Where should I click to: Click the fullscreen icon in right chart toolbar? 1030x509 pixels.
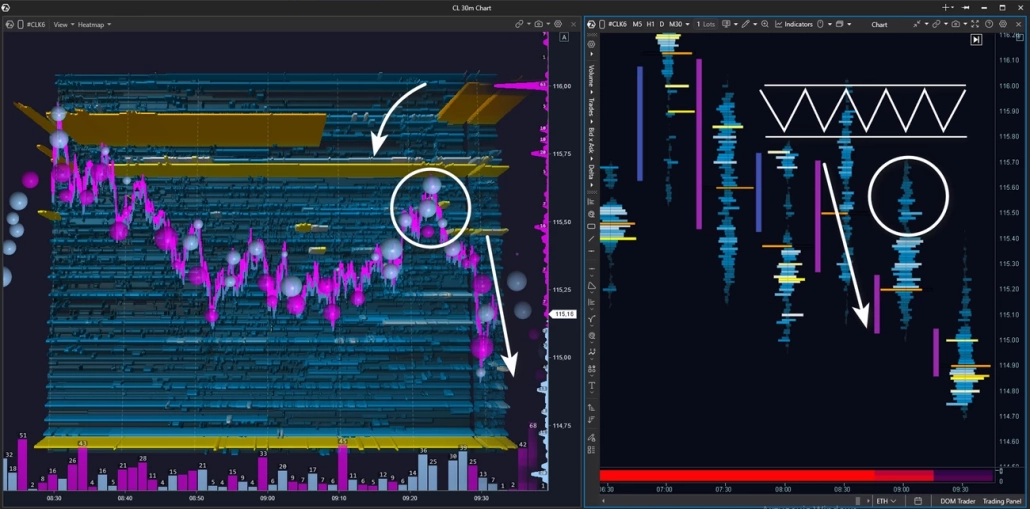[x=974, y=24]
